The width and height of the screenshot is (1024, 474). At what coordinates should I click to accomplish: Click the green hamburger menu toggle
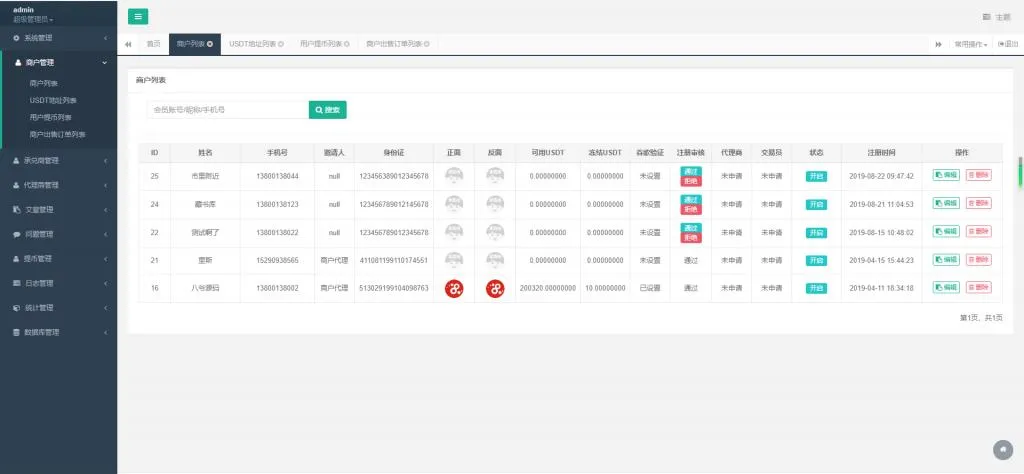coord(138,16)
